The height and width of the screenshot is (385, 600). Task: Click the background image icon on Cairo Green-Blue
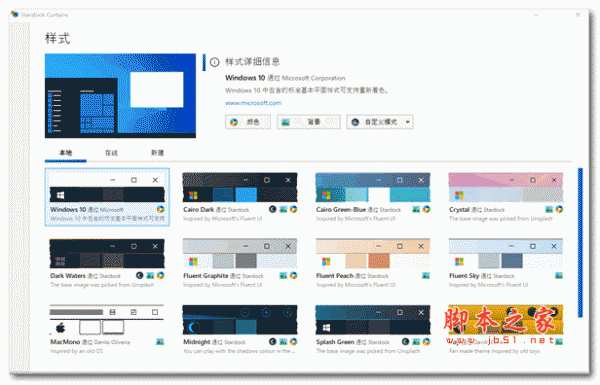[416, 209]
